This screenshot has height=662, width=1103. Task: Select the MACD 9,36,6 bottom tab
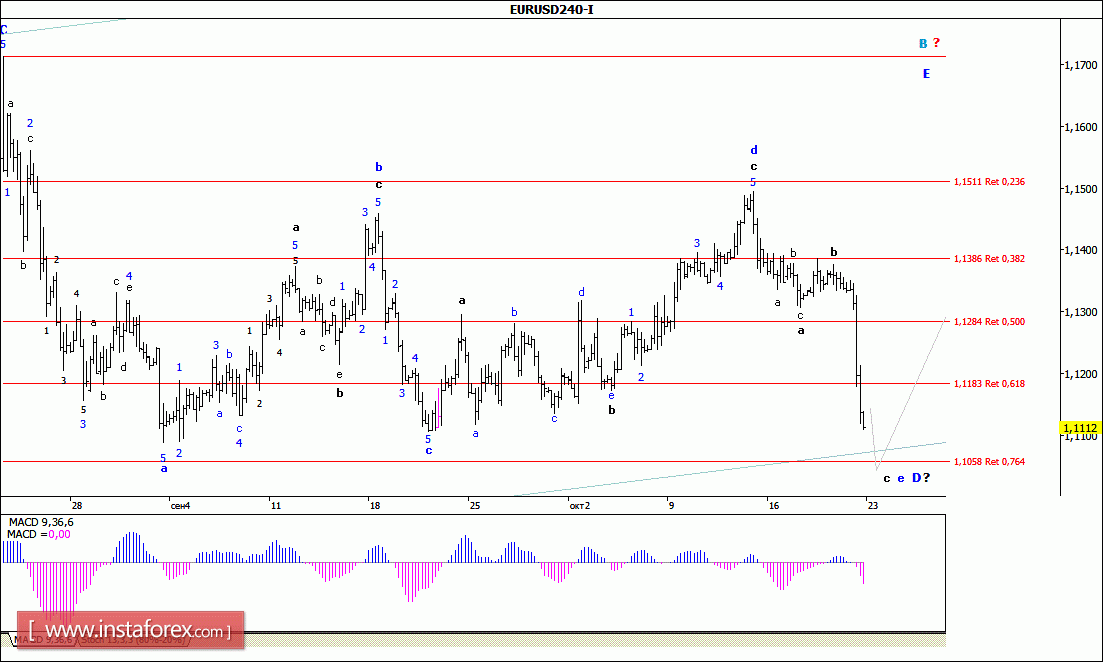coord(40,638)
